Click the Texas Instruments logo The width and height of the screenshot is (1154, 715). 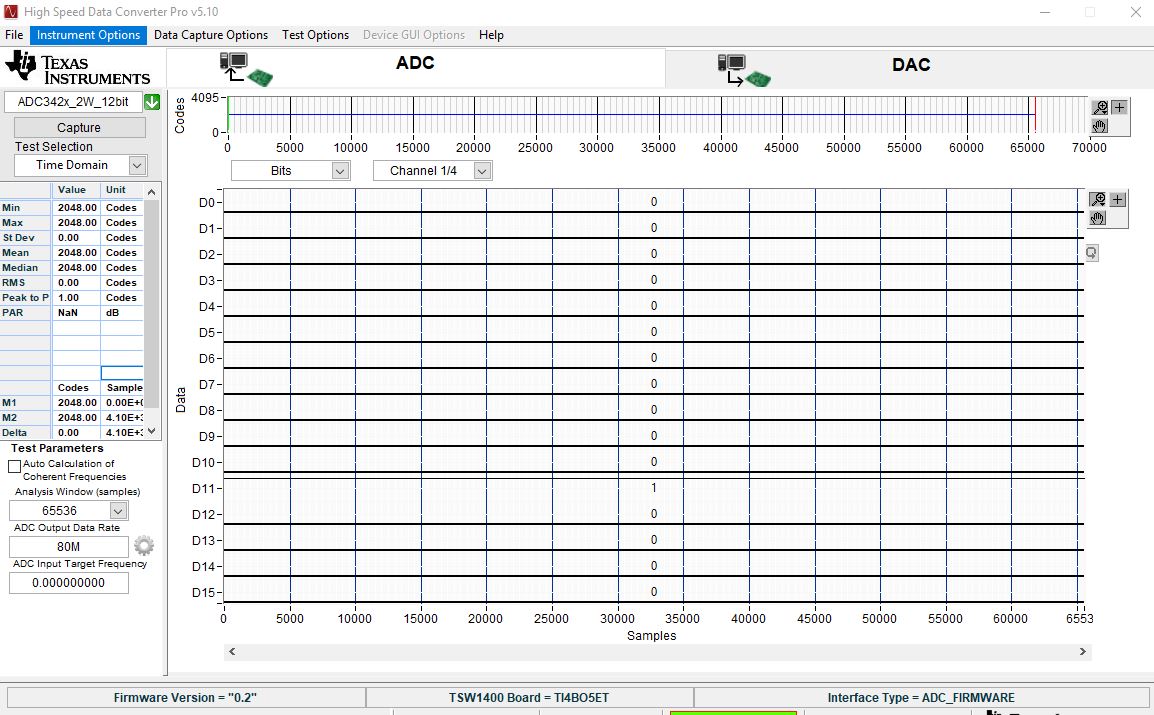click(x=77, y=68)
